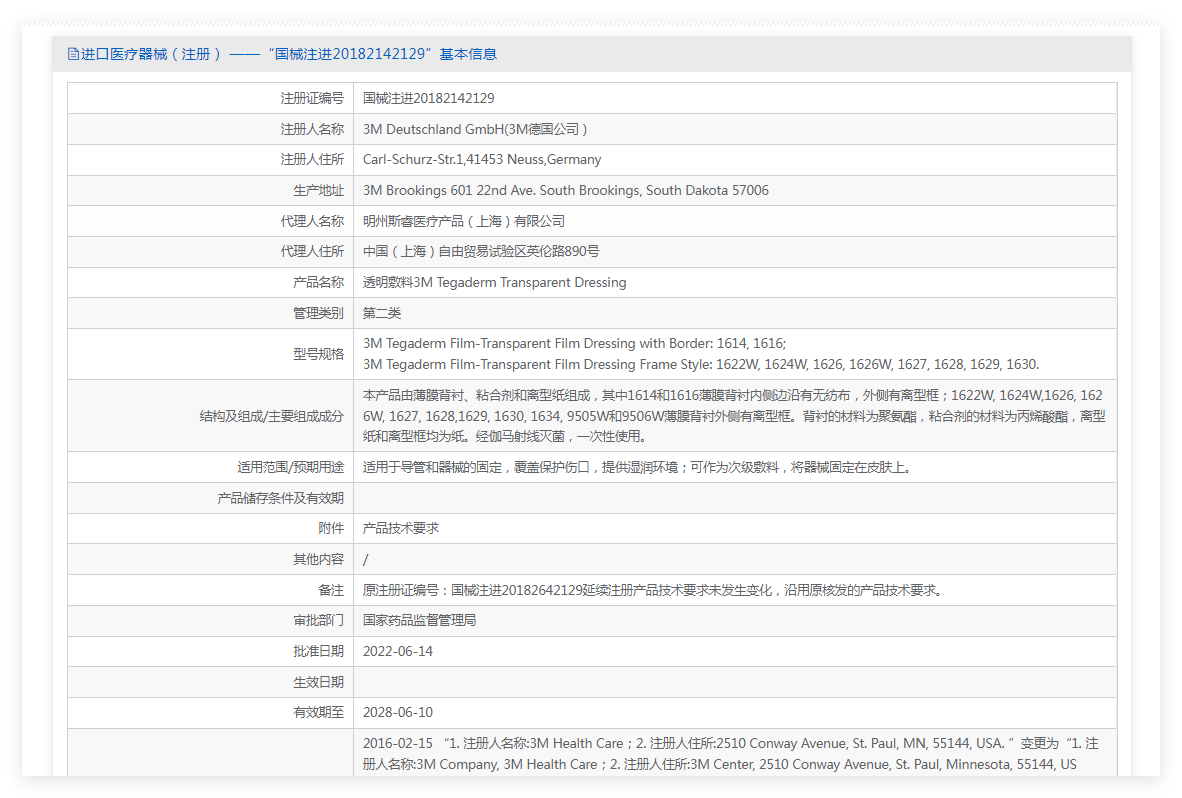Select the slash value in 其他内容 row
1182x798 pixels.
point(366,560)
